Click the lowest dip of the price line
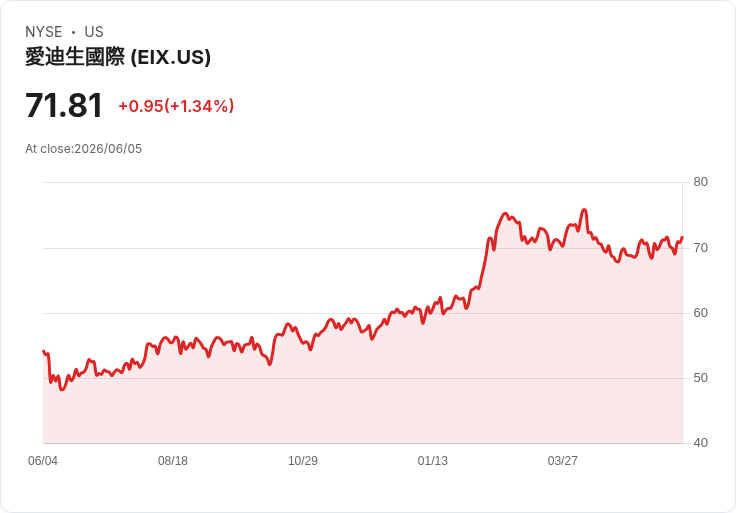The height and width of the screenshot is (513, 736). [62, 390]
